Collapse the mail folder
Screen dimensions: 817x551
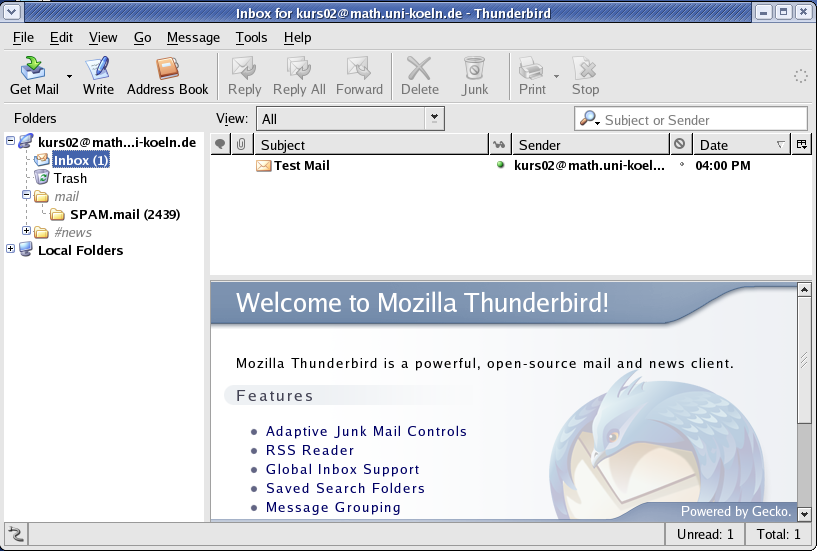(x=27, y=194)
